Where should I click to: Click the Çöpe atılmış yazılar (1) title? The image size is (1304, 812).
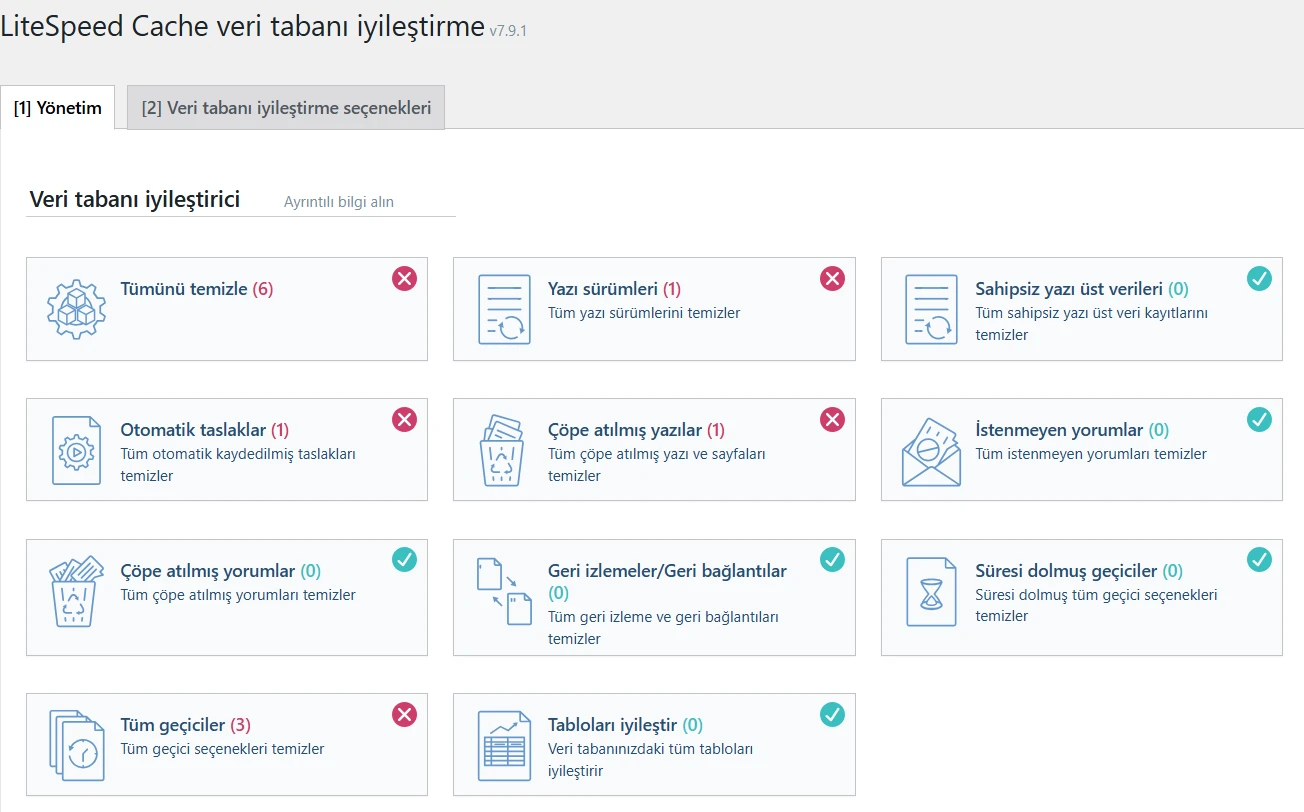pos(637,430)
